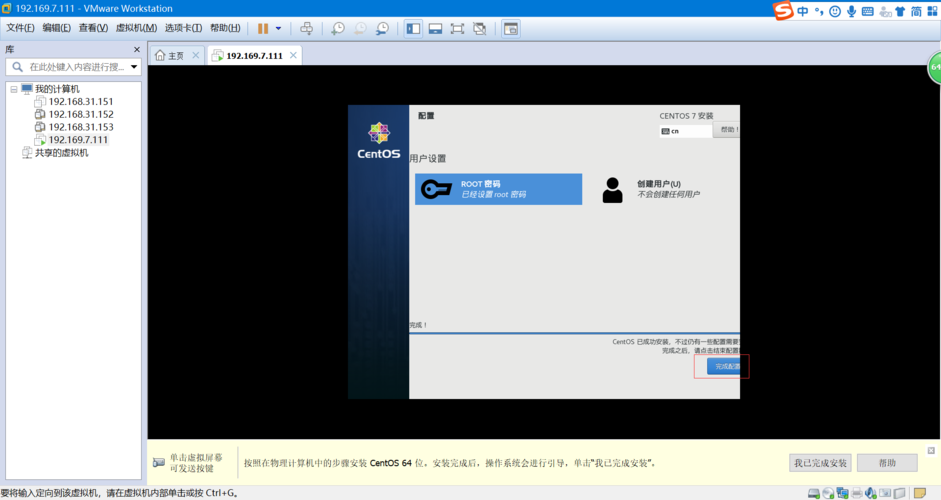
Task: Open the 查看(V) menu
Action: click(93, 28)
